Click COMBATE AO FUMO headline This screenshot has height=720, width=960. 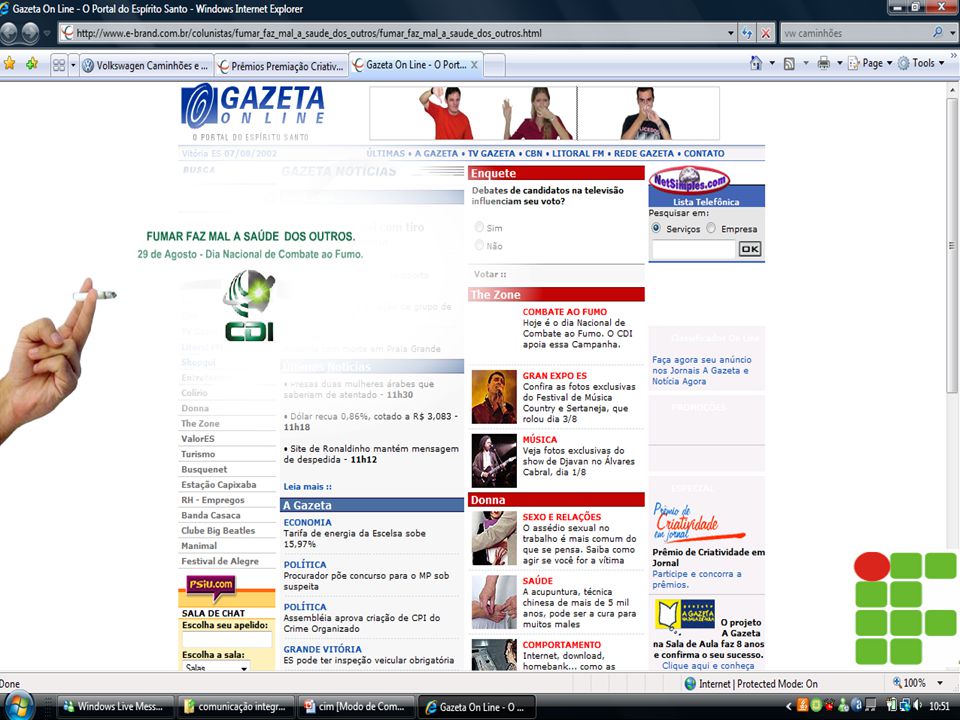pyautogui.click(x=564, y=311)
